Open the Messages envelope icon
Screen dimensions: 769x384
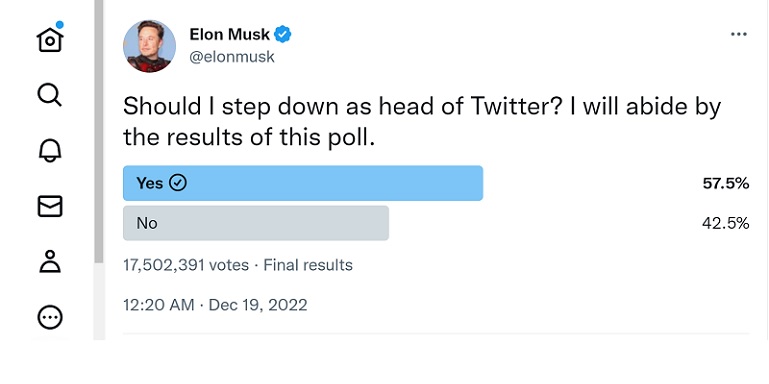point(50,206)
